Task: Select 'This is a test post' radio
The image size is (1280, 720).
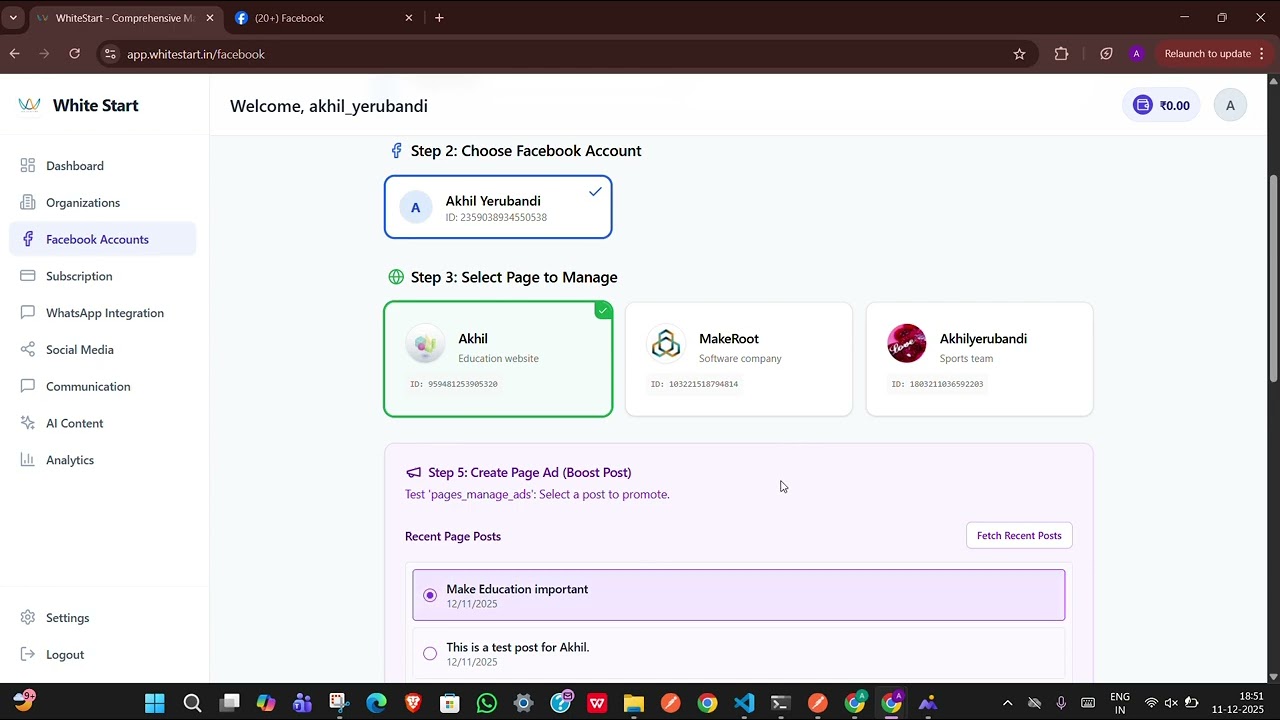Action: 430,654
